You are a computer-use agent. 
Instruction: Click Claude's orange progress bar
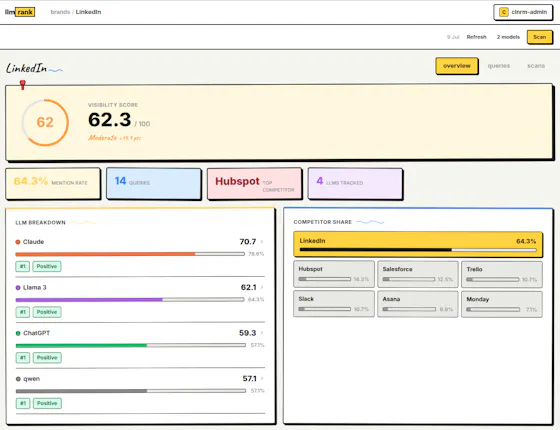pos(130,254)
